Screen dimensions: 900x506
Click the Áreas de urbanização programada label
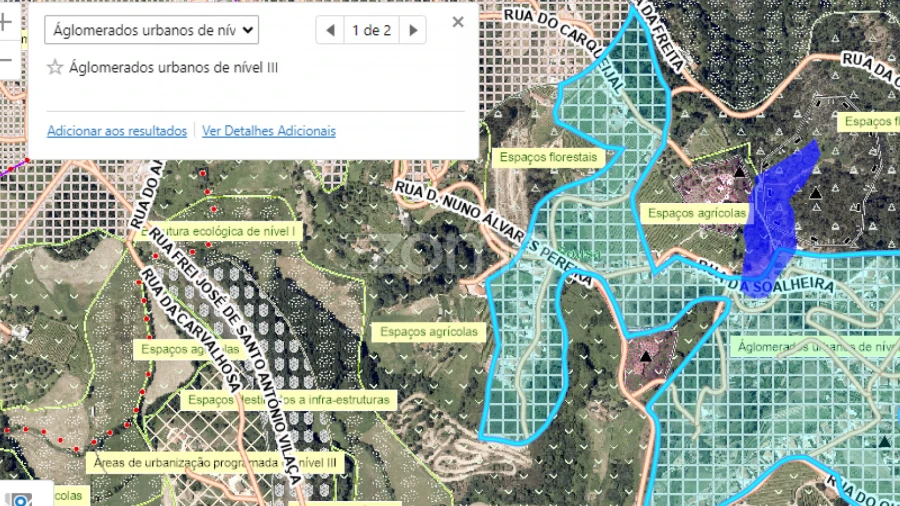click(215, 463)
